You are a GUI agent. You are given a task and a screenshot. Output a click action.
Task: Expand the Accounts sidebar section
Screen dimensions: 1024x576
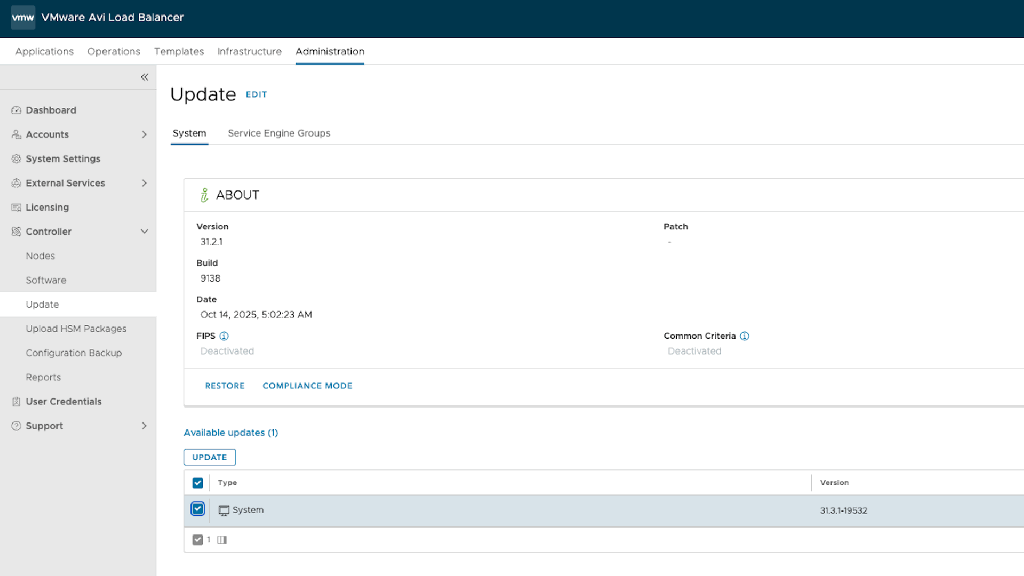point(144,135)
